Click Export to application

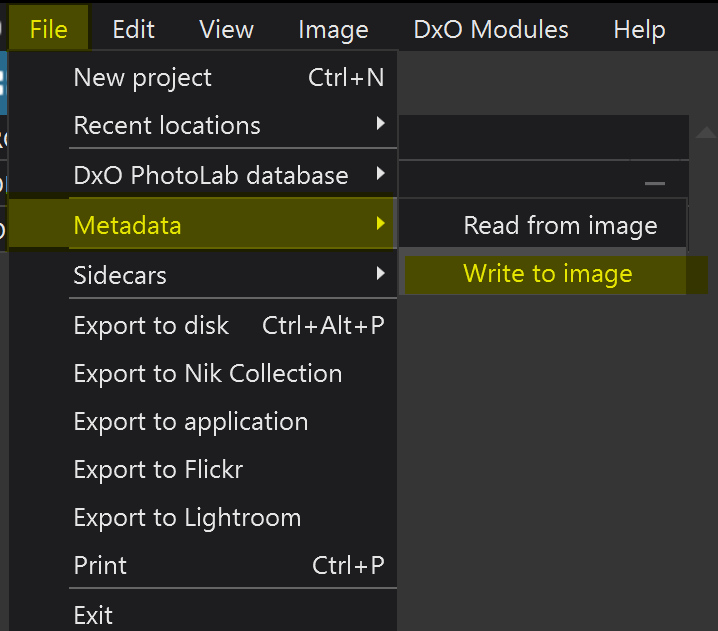tap(190, 421)
